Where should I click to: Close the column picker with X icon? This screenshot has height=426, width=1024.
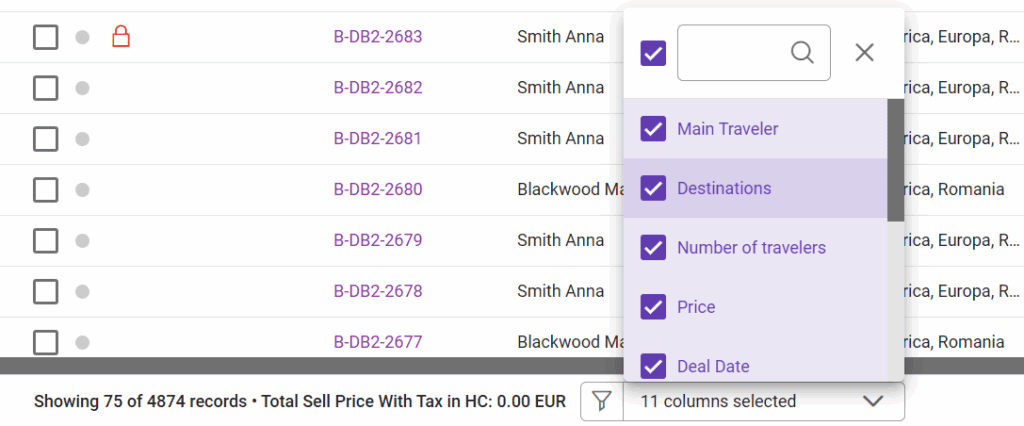[865, 53]
